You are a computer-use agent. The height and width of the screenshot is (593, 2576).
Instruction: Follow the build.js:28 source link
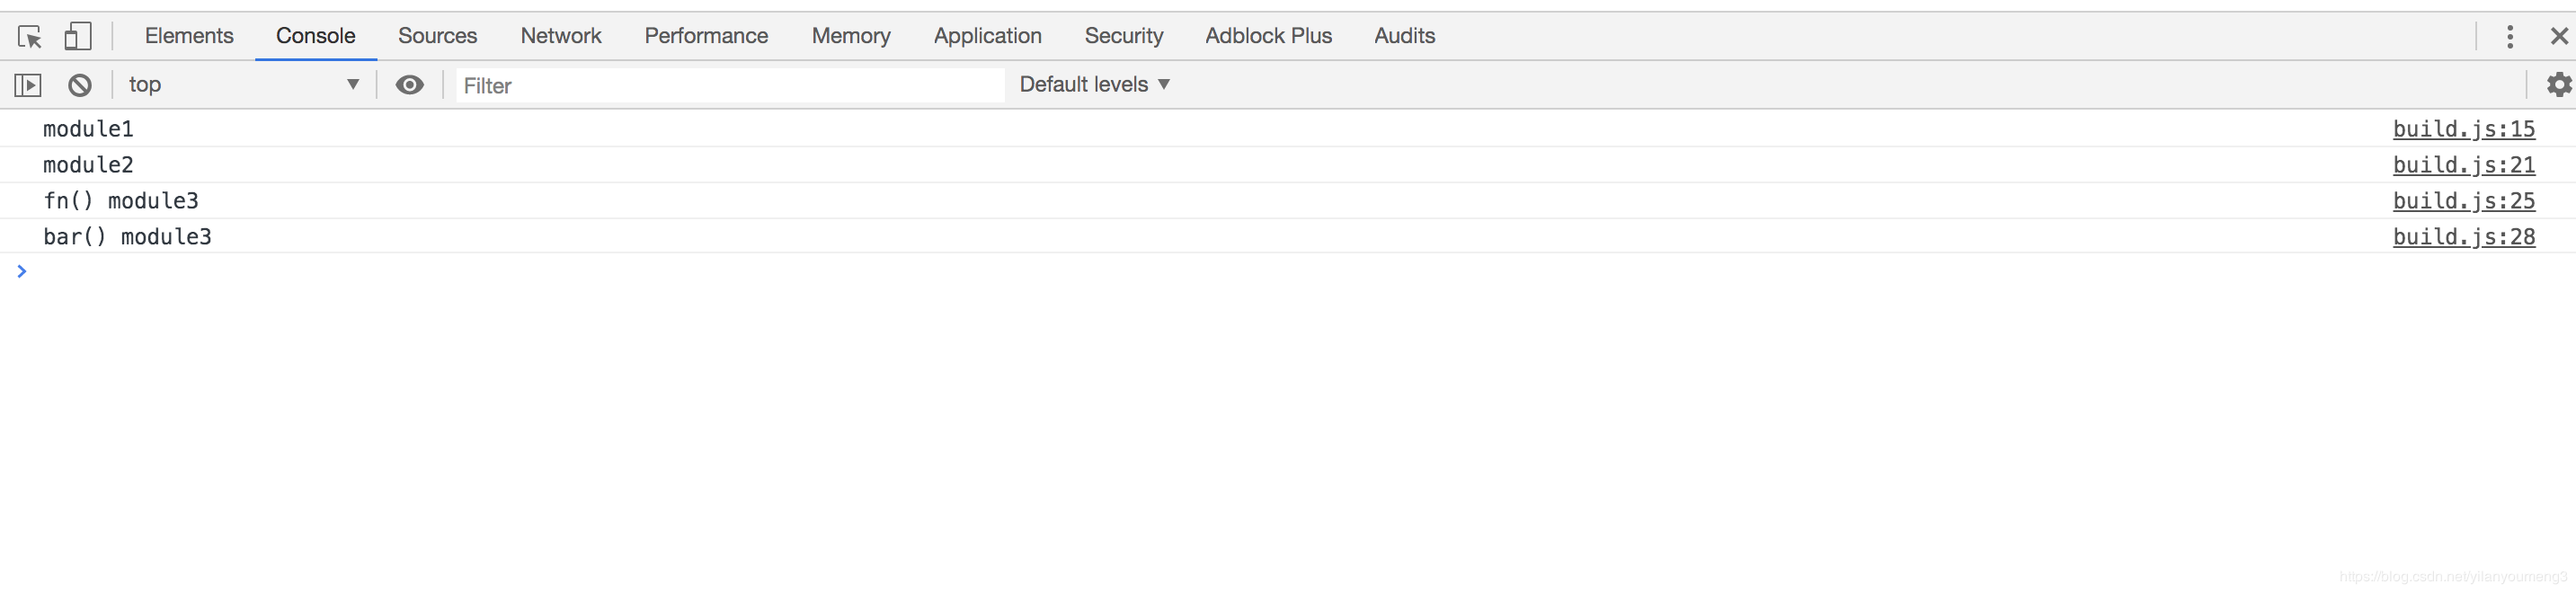click(x=2463, y=237)
